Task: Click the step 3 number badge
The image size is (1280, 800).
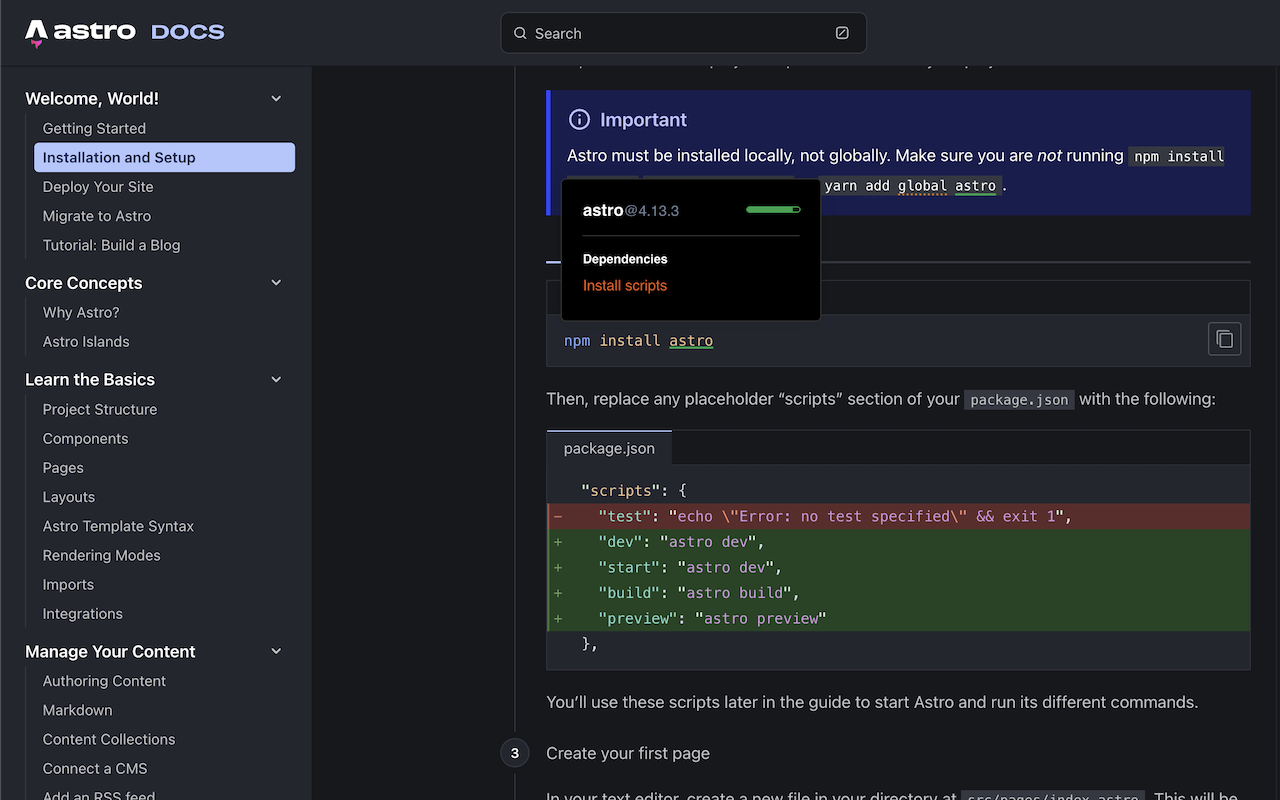Action: pyautogui.click(x=515, y=753)
